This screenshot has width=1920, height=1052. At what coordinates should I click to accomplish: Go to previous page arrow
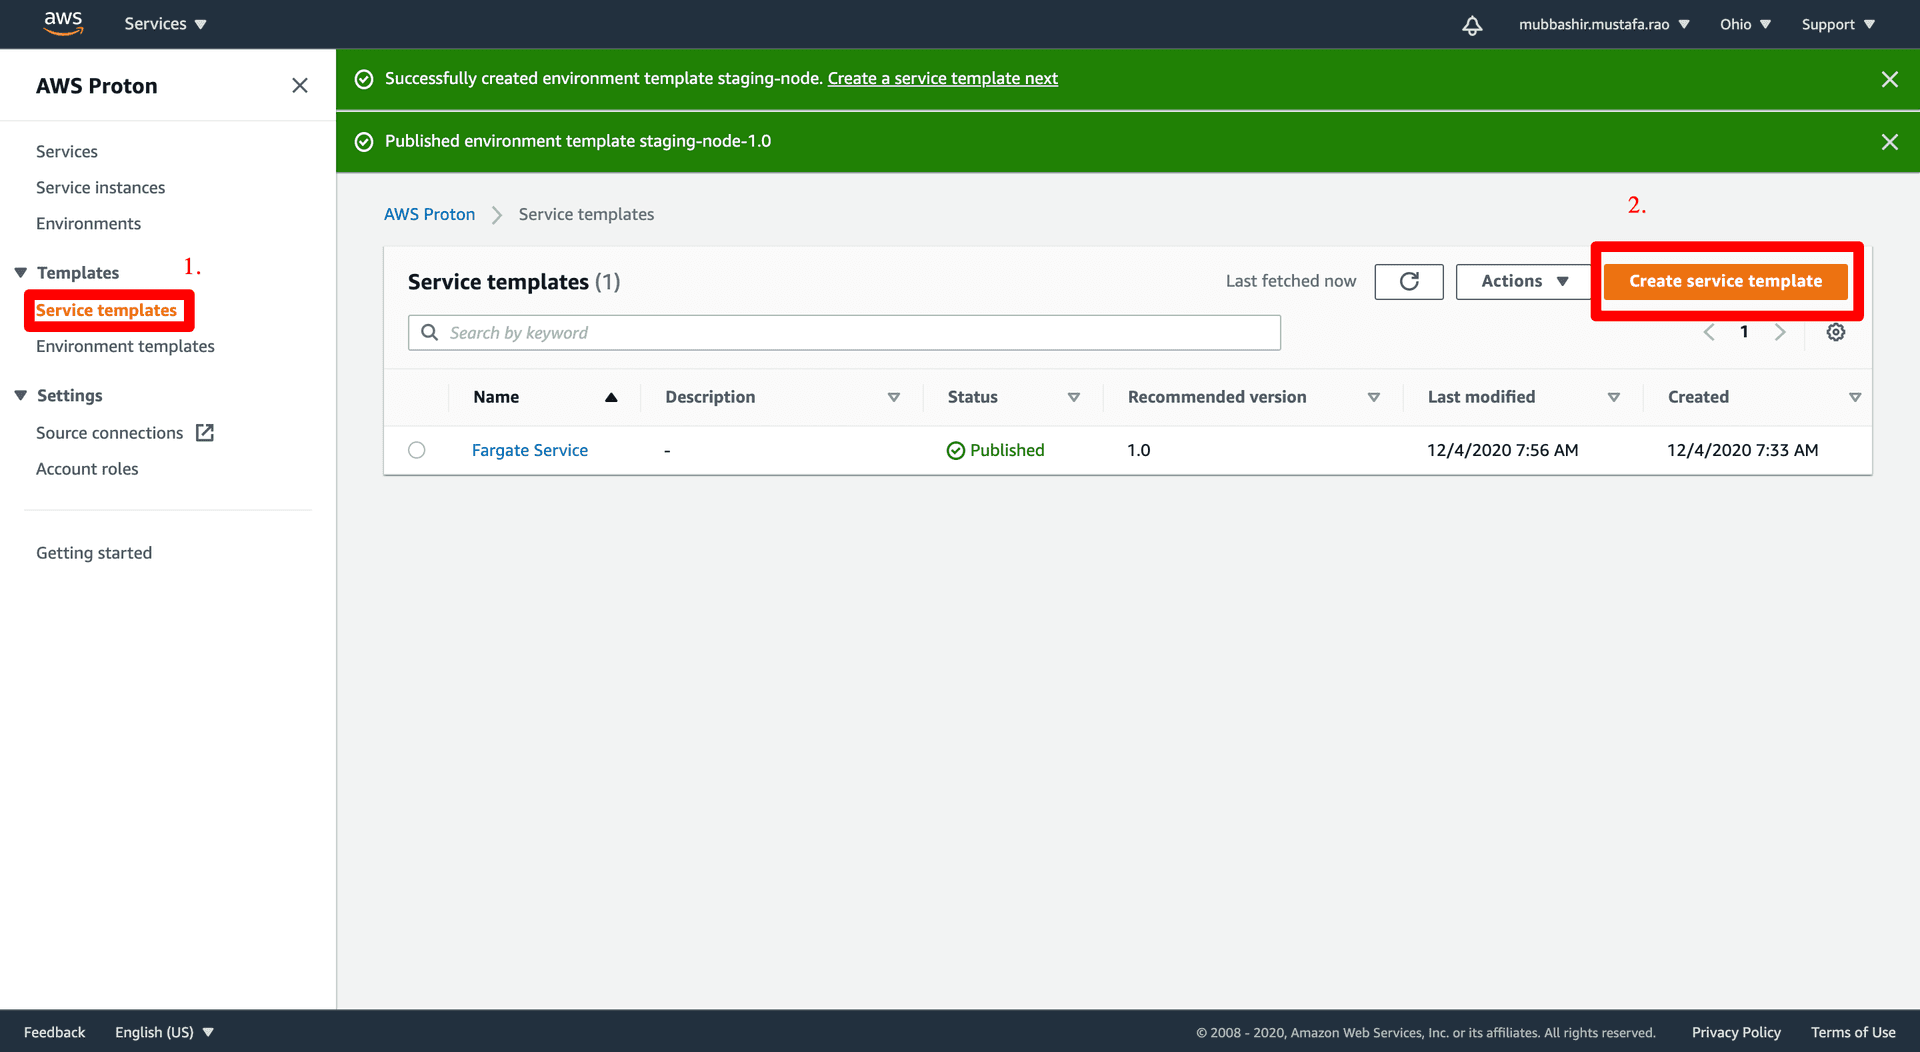pyautogui.click(x=1709, y=332)
